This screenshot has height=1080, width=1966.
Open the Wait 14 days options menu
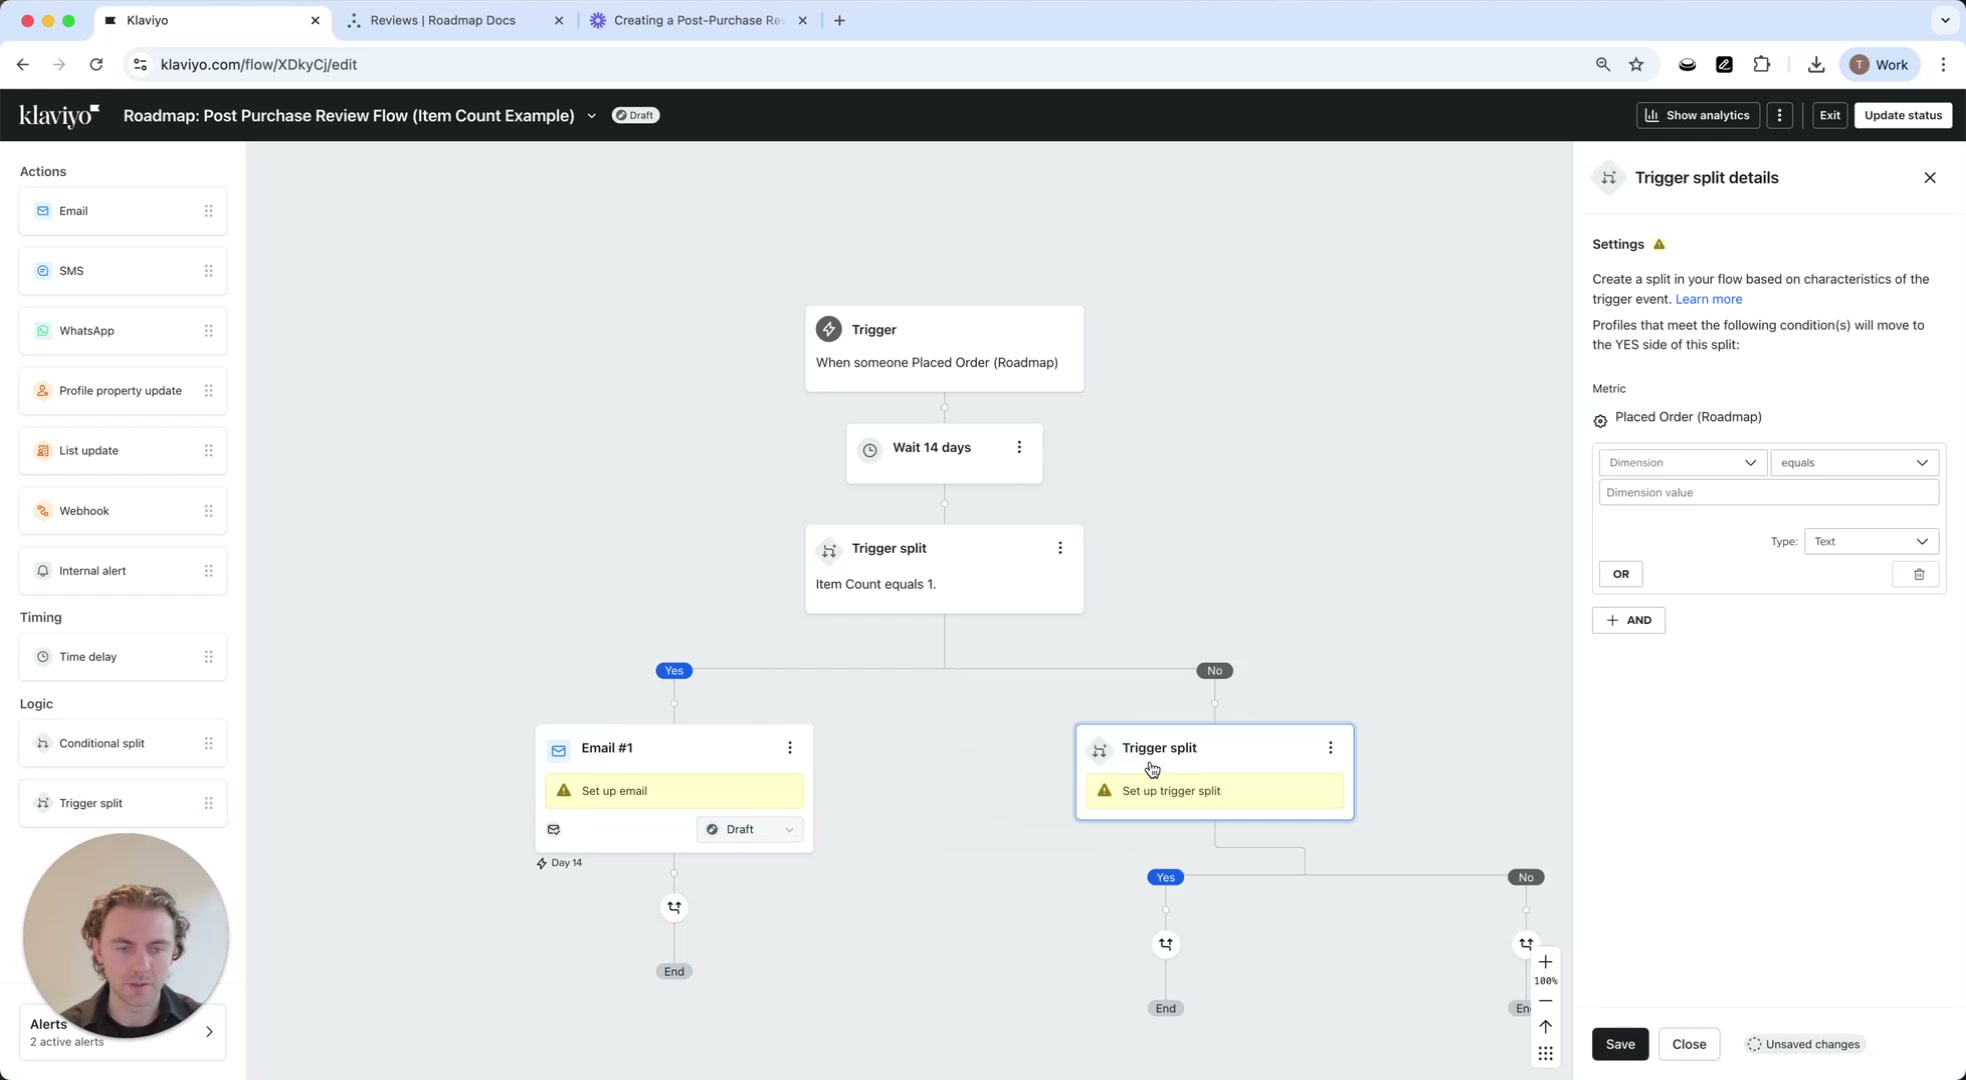(x=1019, y=447)
